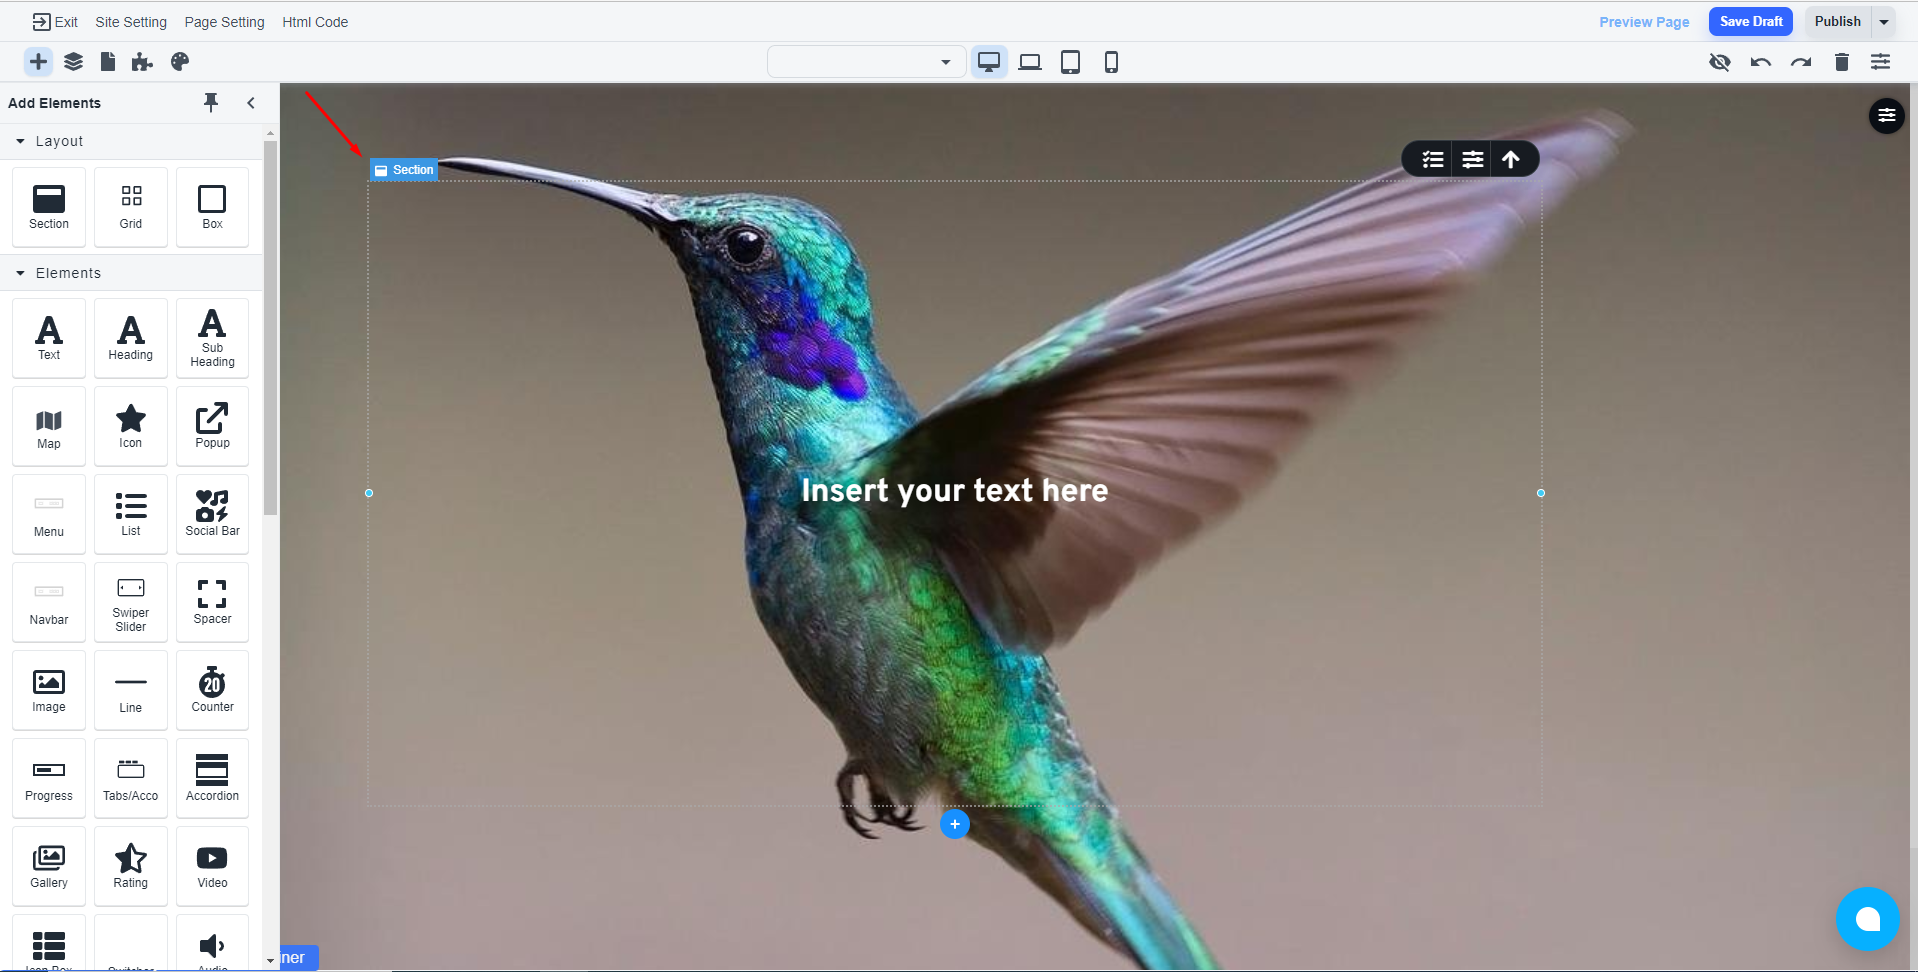The image size is (1918, 972).
Task: Click the trash delete icon
Action: [1841, 62]
